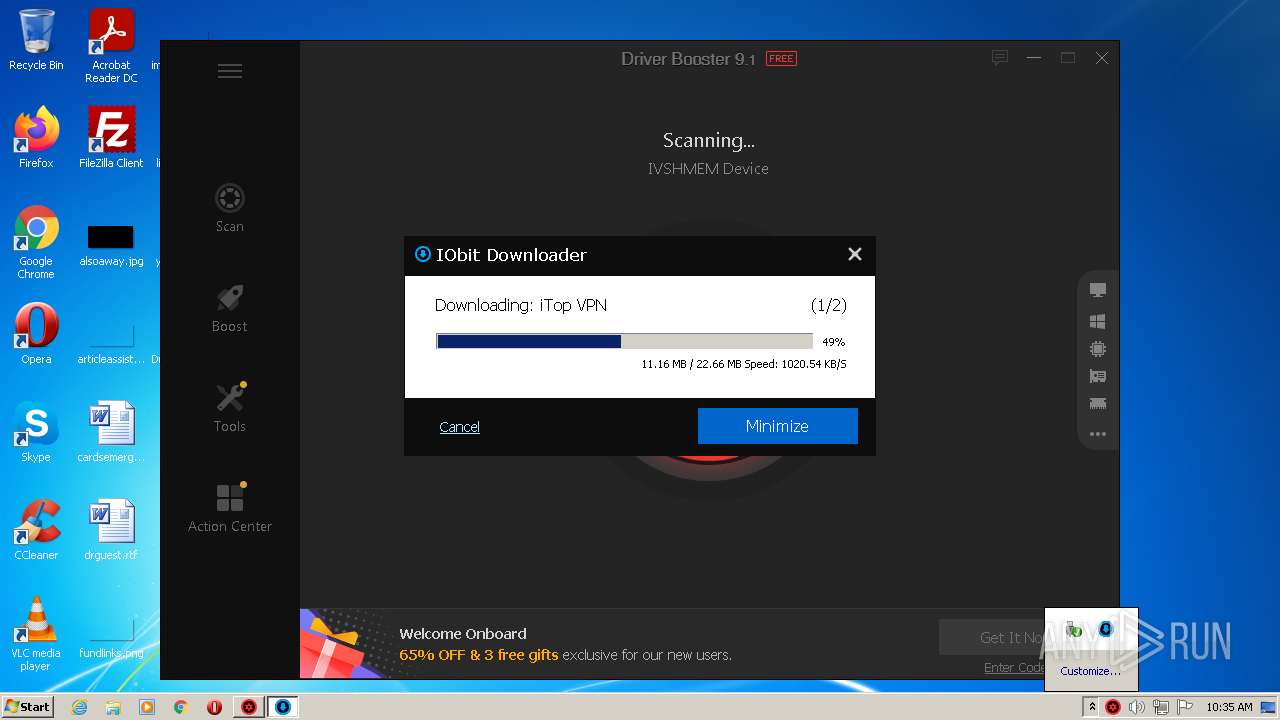Select the Google Chrome desktop icon
This screenshot has width=1280, height=720.
(36, 243)
